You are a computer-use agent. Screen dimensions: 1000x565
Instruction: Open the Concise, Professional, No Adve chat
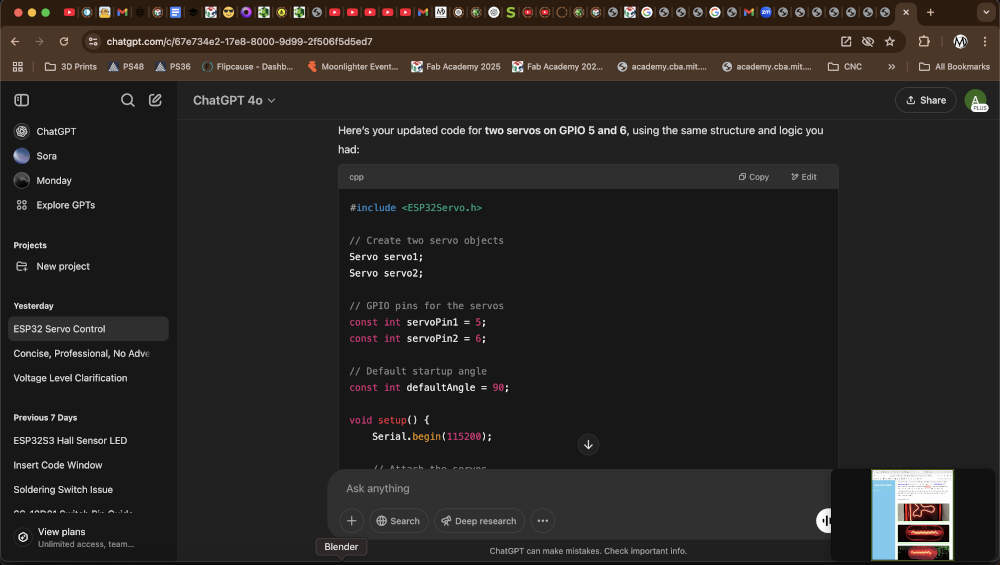(x=88, y=354)
